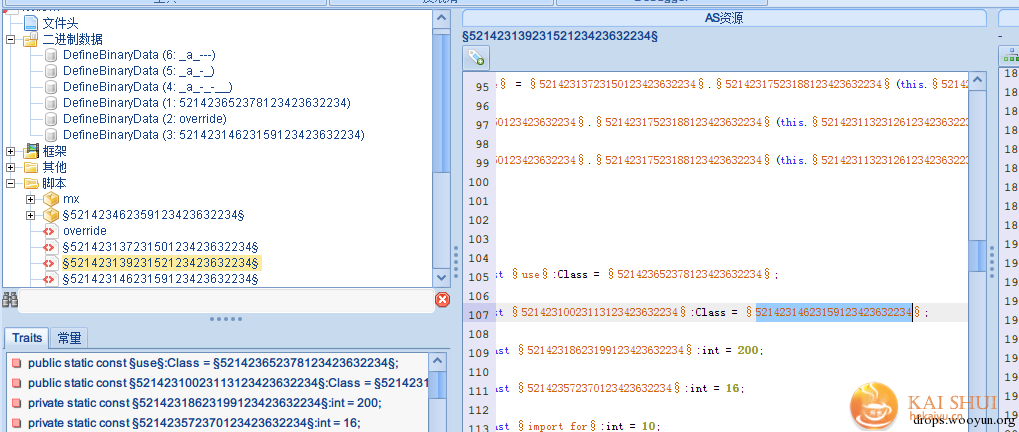Image resolution: width=1019 pixels, height=432 pixels.
Task: Click the 脚本 open-folder icon
Action: click(31, 183)
